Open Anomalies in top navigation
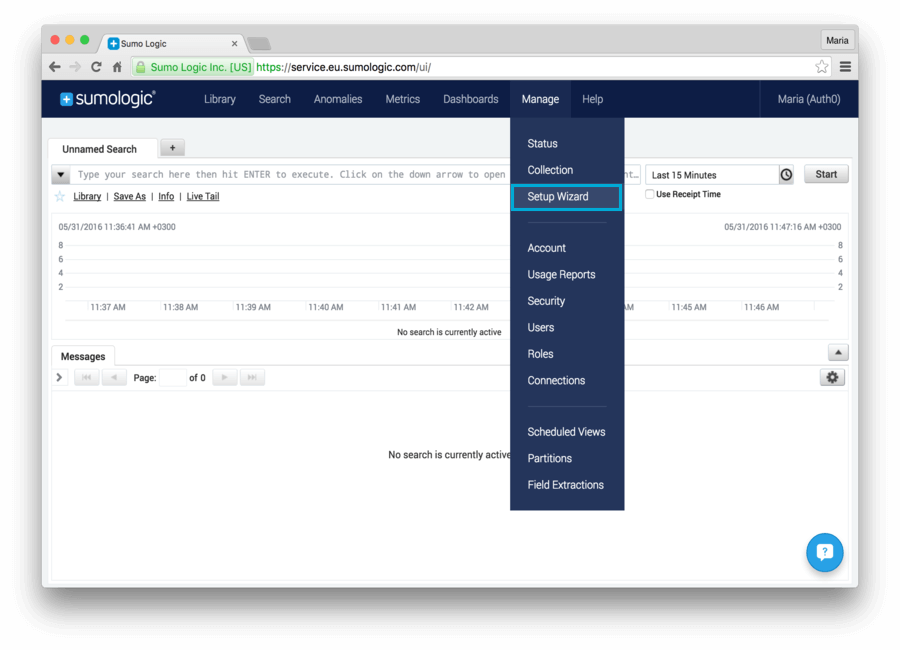 pos(338,99)
